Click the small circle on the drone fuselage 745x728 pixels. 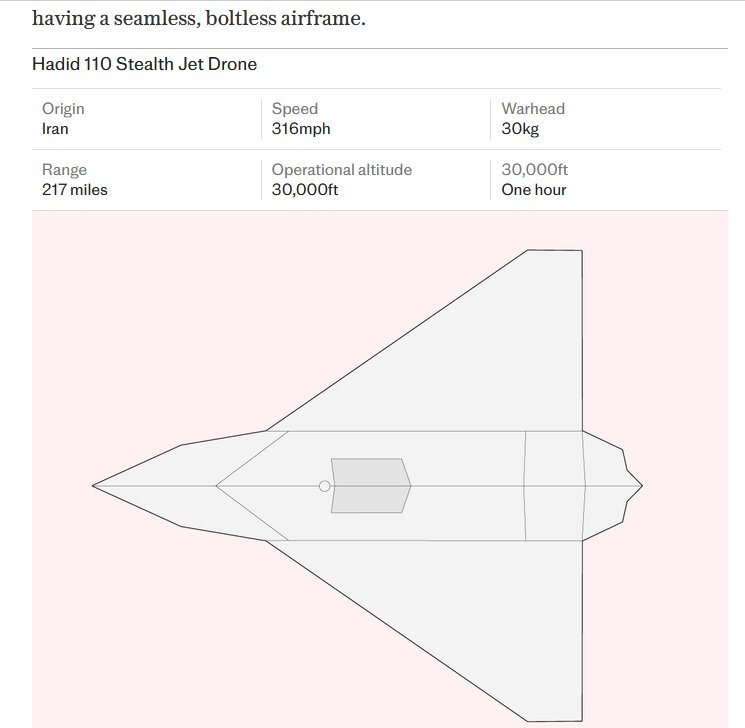pos(325,486)
